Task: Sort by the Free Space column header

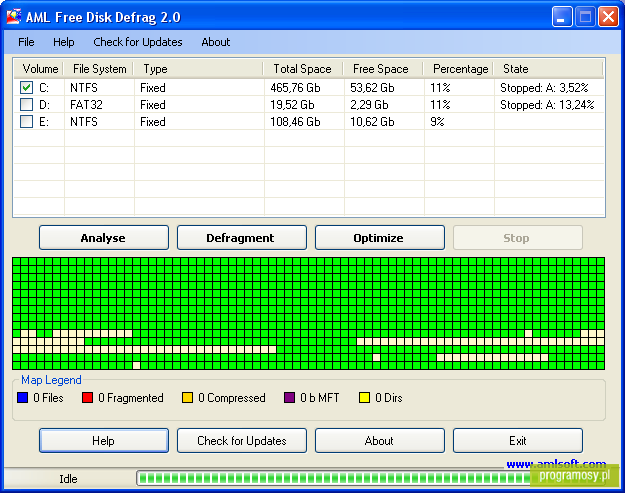Action: [384, 69]
